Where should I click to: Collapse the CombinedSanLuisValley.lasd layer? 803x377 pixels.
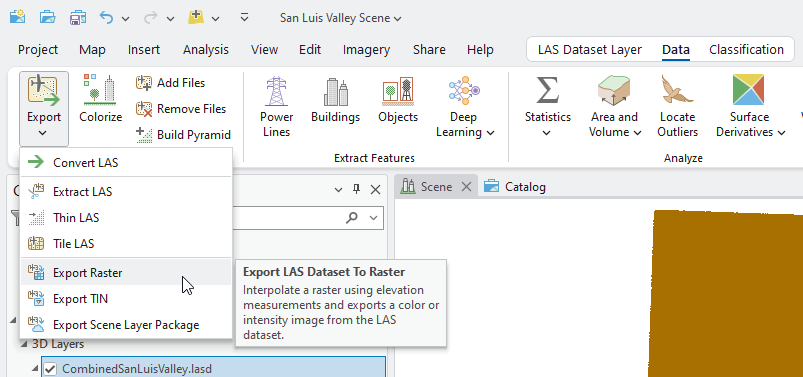click(x=35, y=368)
